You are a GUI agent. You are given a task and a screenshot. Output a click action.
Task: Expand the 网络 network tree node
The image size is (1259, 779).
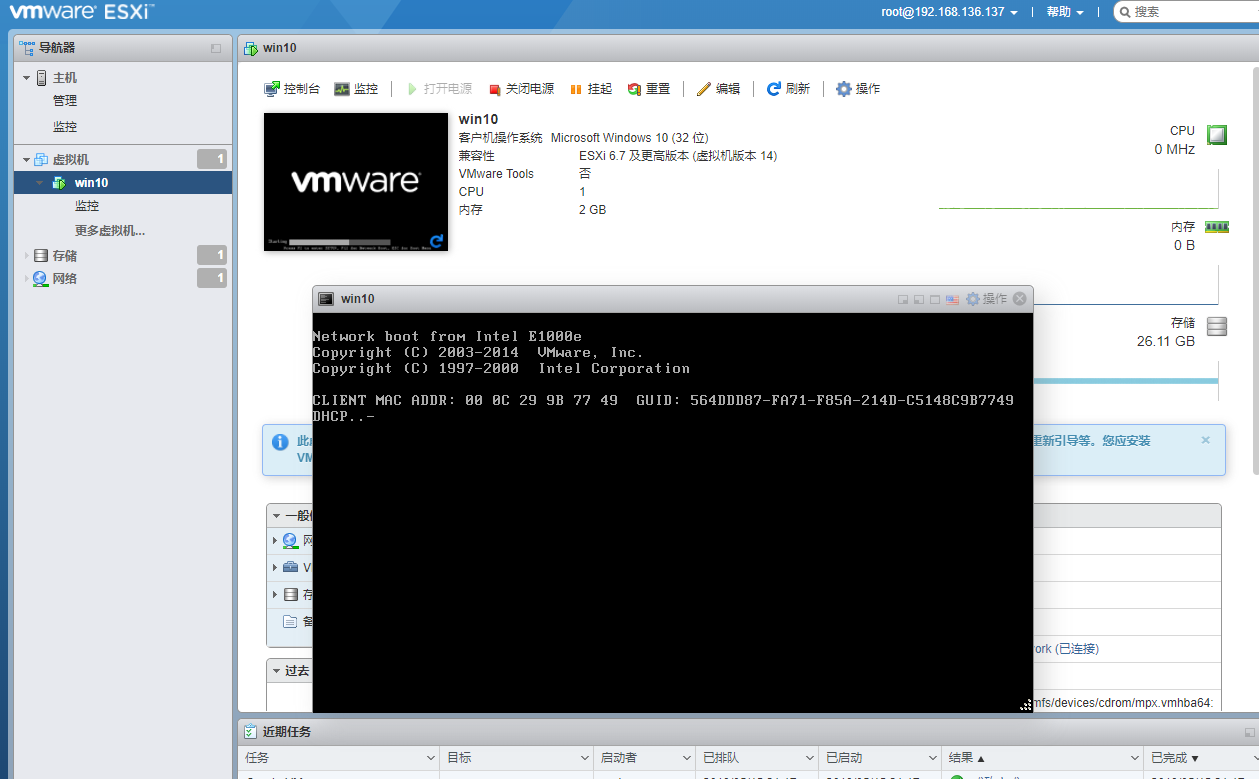27,279
